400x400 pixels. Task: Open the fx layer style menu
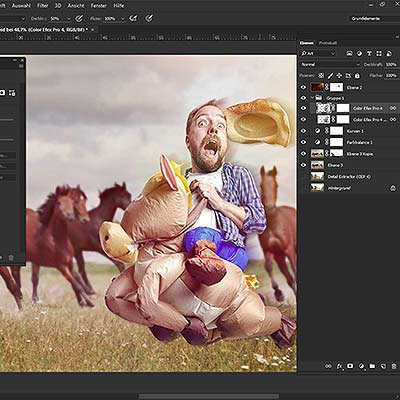point(340,366)
